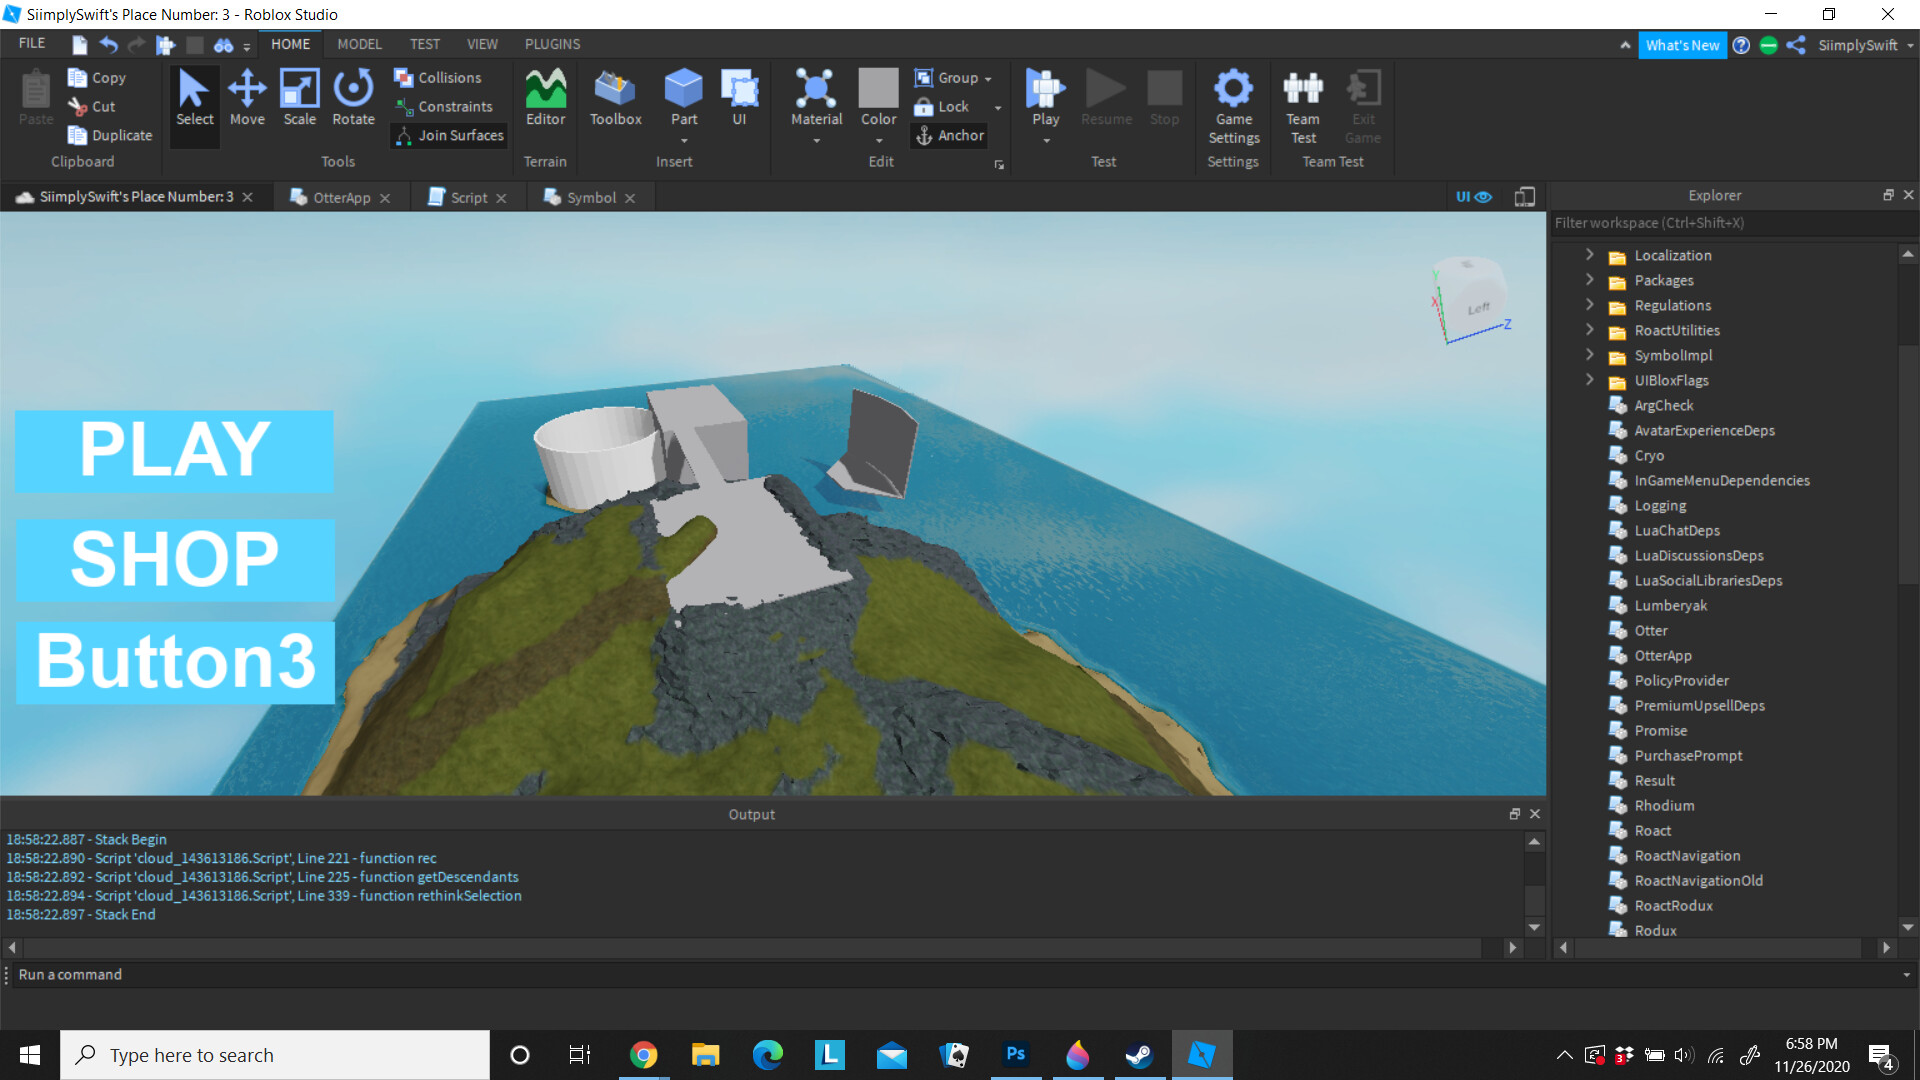The width and height of the screenshot is (1920, 1080).
Task: Click the device emulator icon above viewport
Action: [1524, 197]
